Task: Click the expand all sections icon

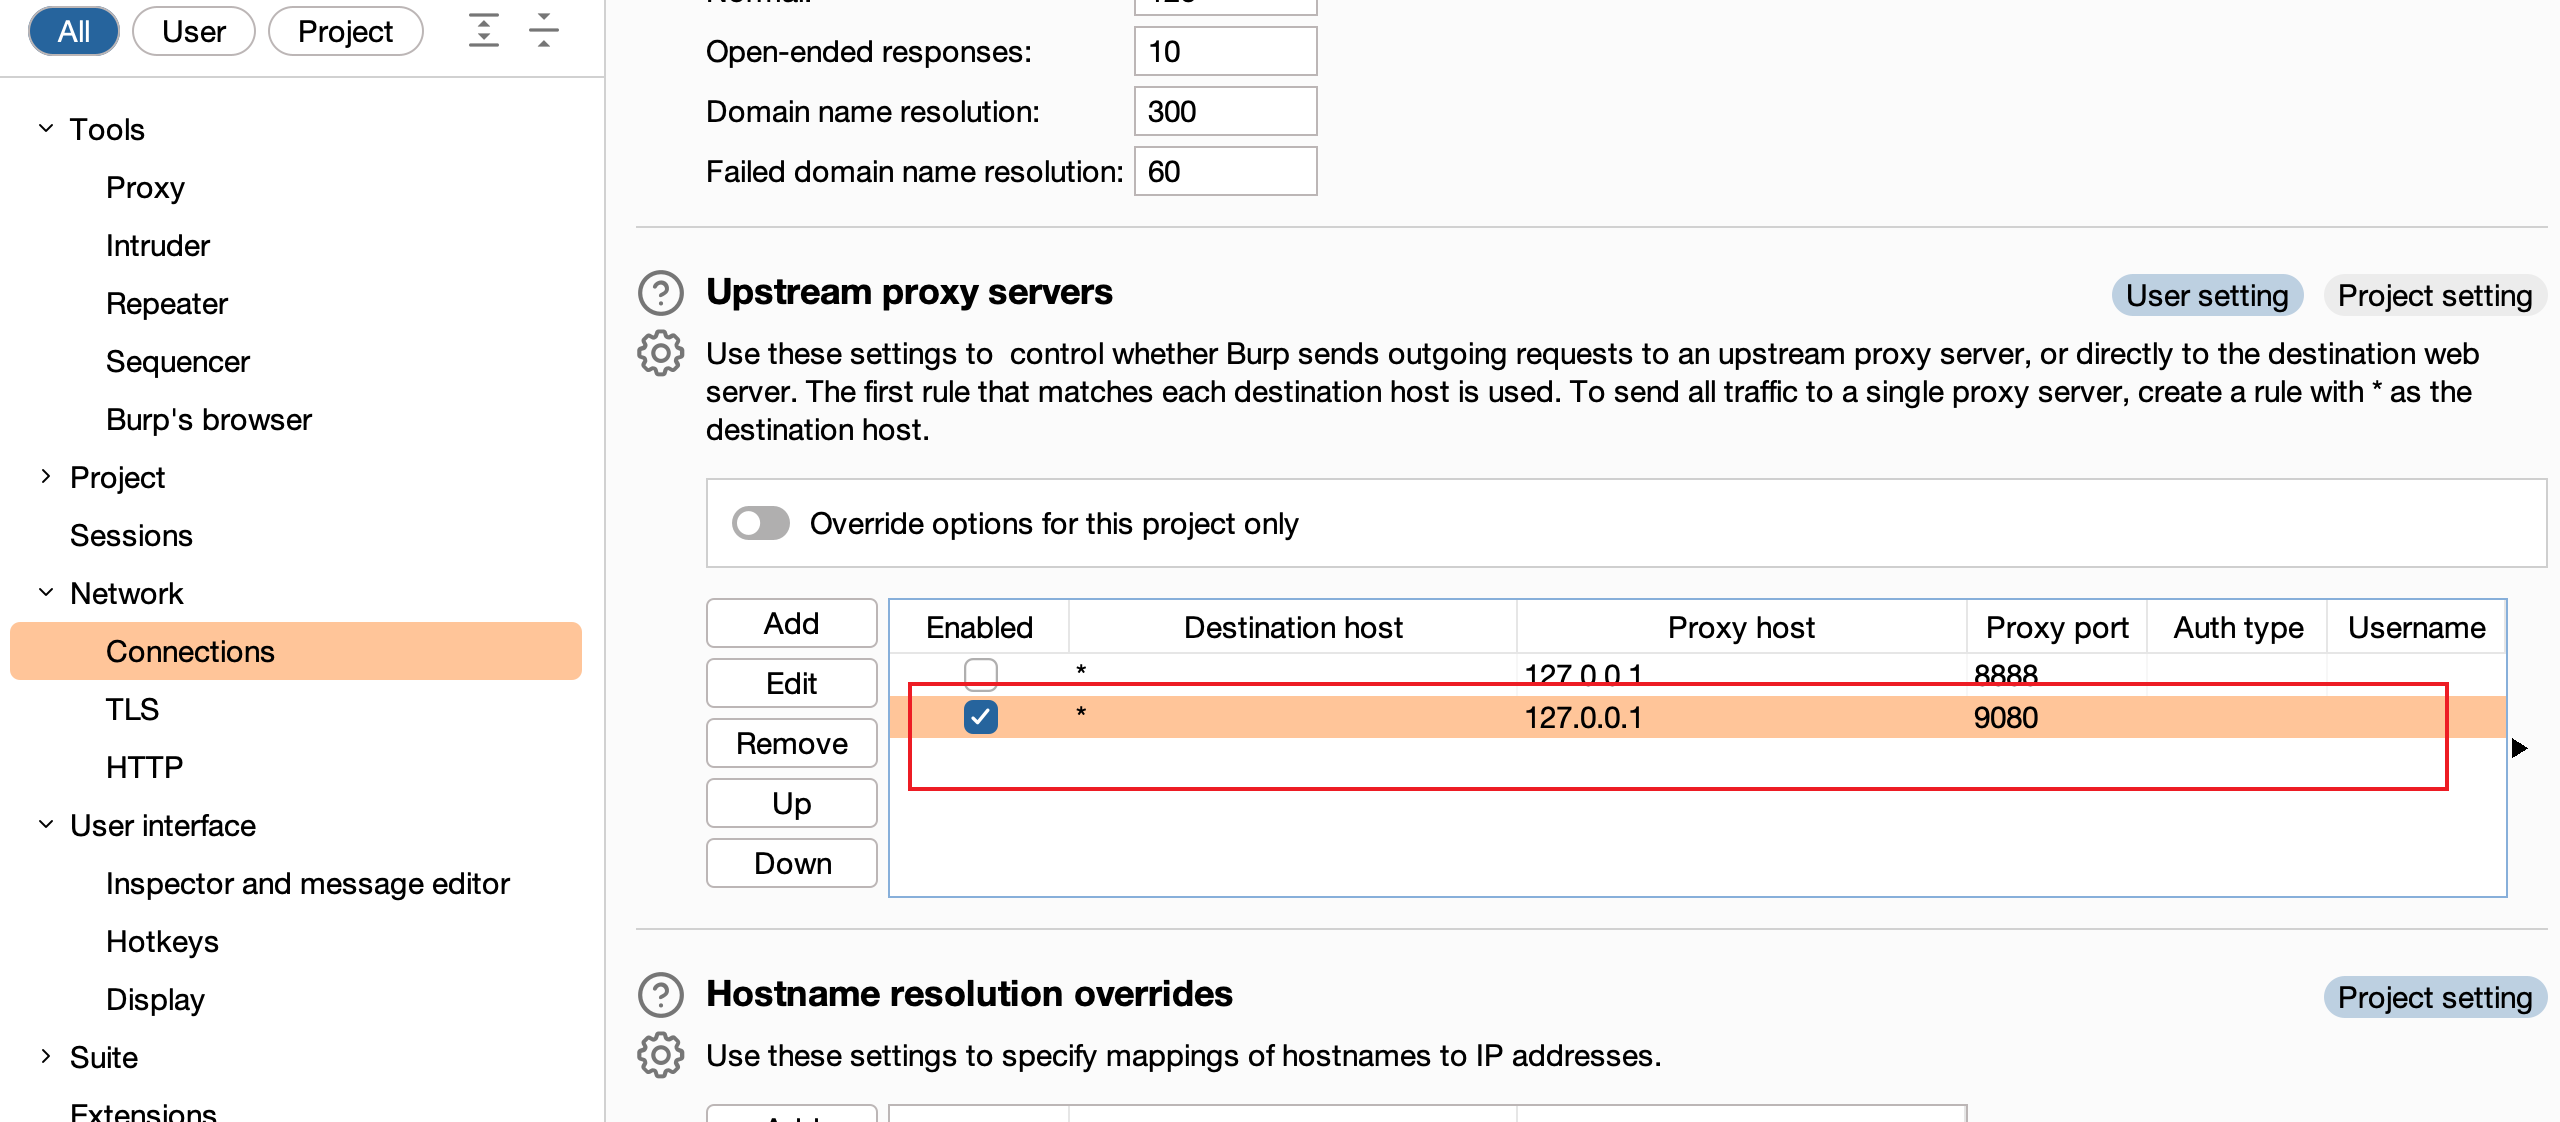Action: pos(484,30)
